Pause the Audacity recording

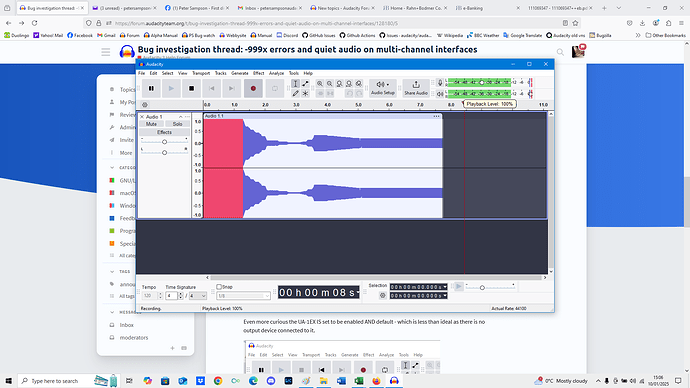[151, 88]
